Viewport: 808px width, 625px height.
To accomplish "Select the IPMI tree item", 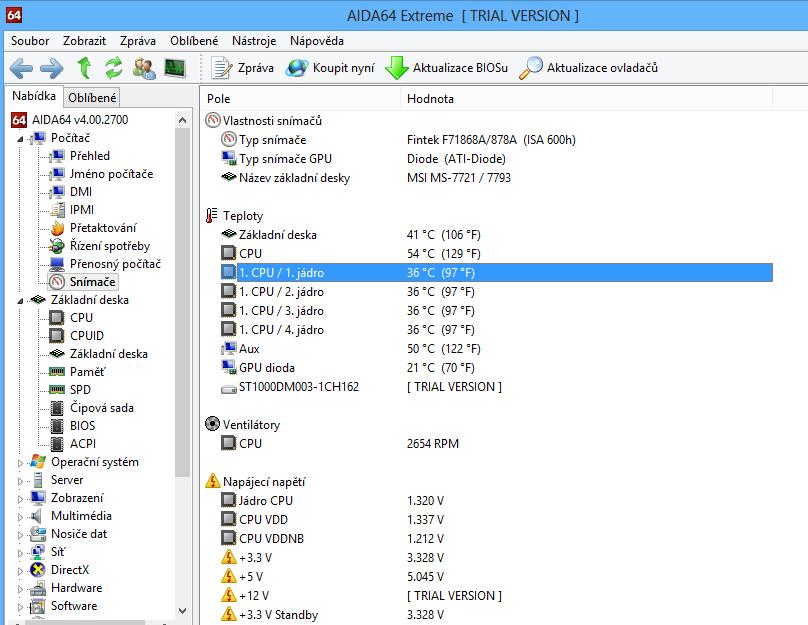I will (x=72, y=210).
